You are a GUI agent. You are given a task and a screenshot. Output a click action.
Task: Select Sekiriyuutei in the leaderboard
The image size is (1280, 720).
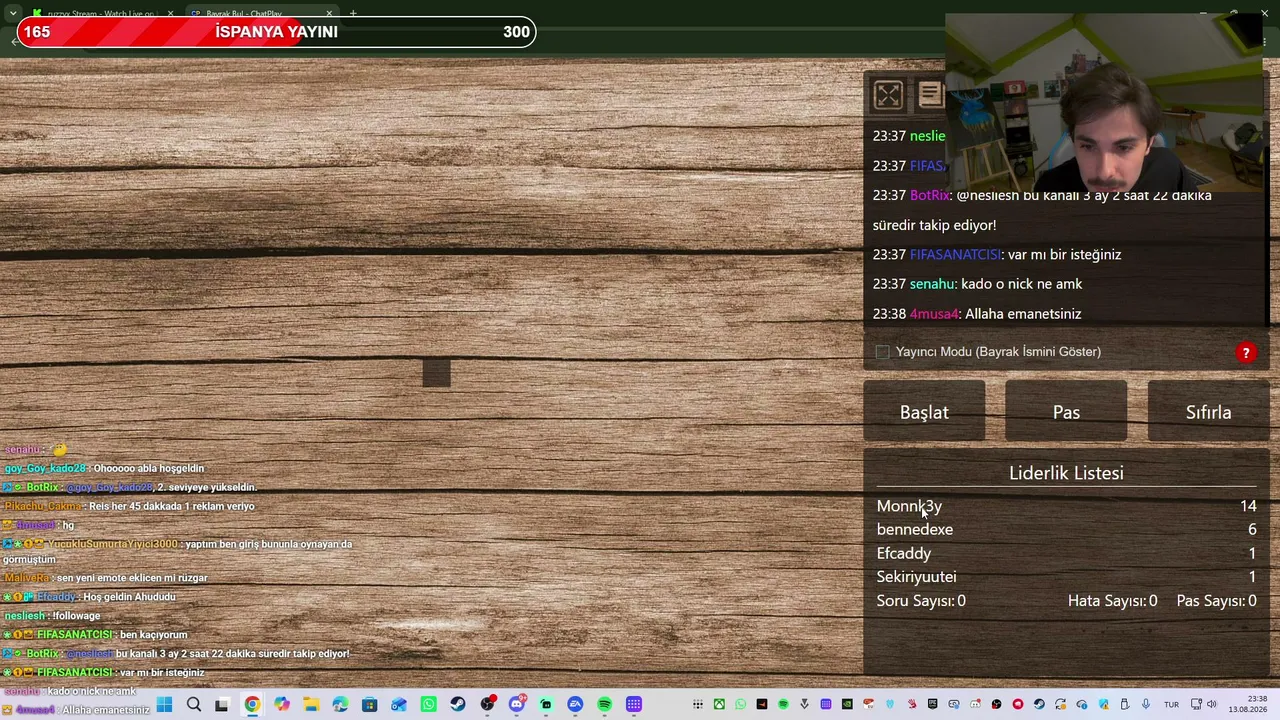pos(917,577)
